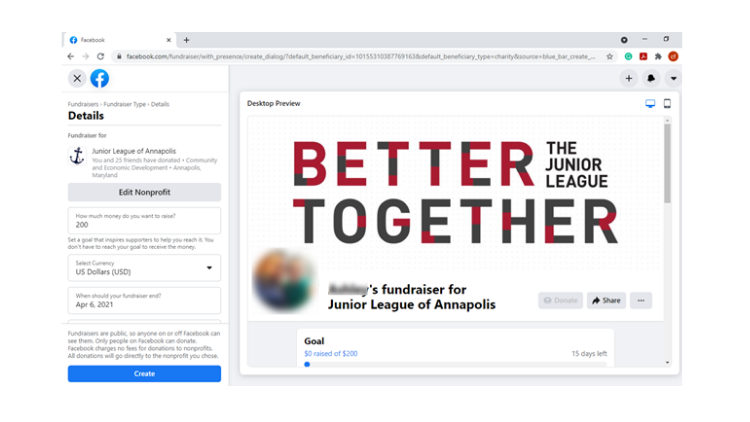Click the Edit Nonprofit button
The image size is (750, 422).
[x=144, y=192]
